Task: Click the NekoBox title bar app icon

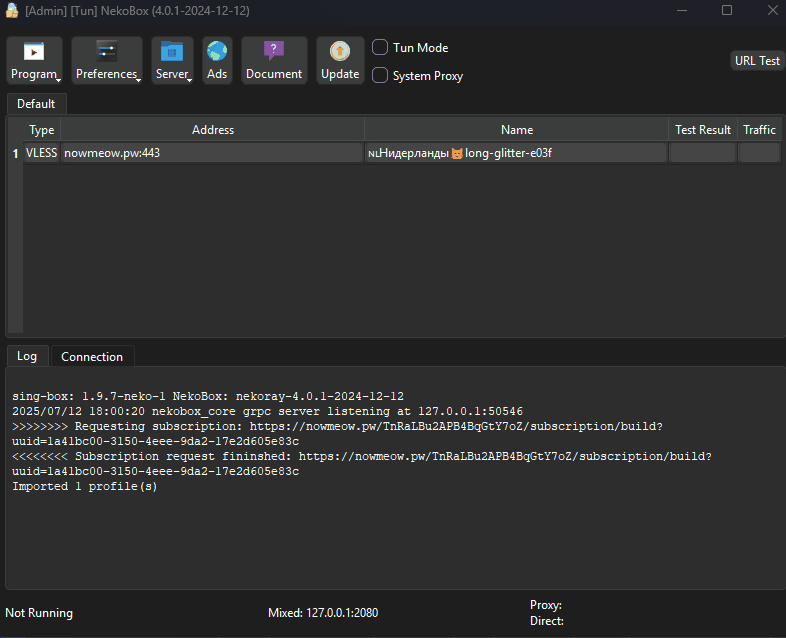Action: click(13, 10)
